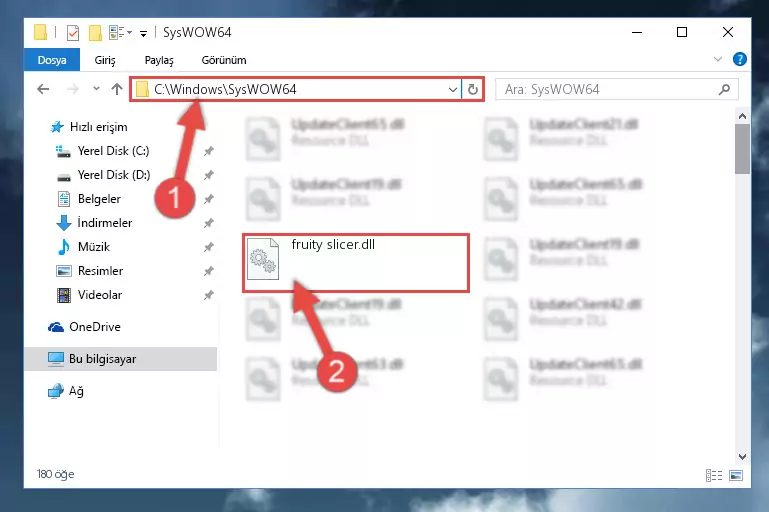This screenshot has height=512, width=769.
Task: Close the SysWOW64 window
Action: (x=728, y=32)
